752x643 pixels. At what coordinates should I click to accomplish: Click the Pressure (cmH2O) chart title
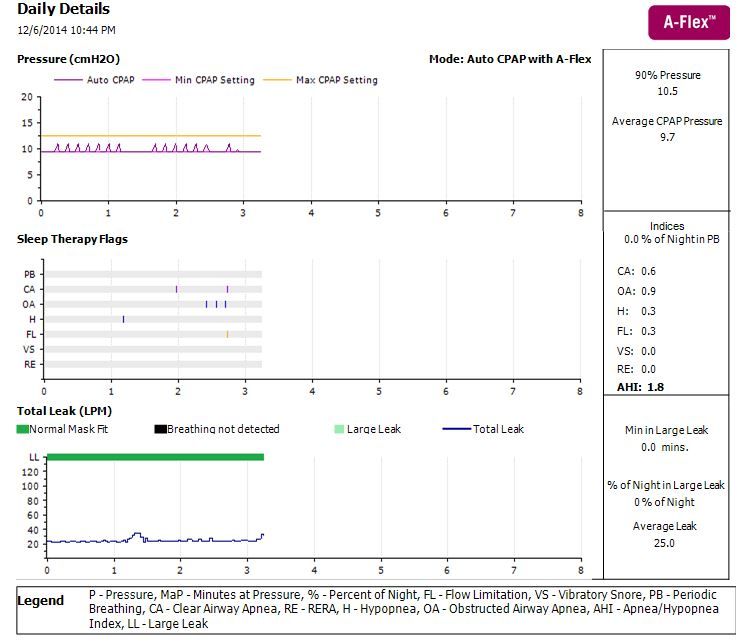tap(68, 59)
